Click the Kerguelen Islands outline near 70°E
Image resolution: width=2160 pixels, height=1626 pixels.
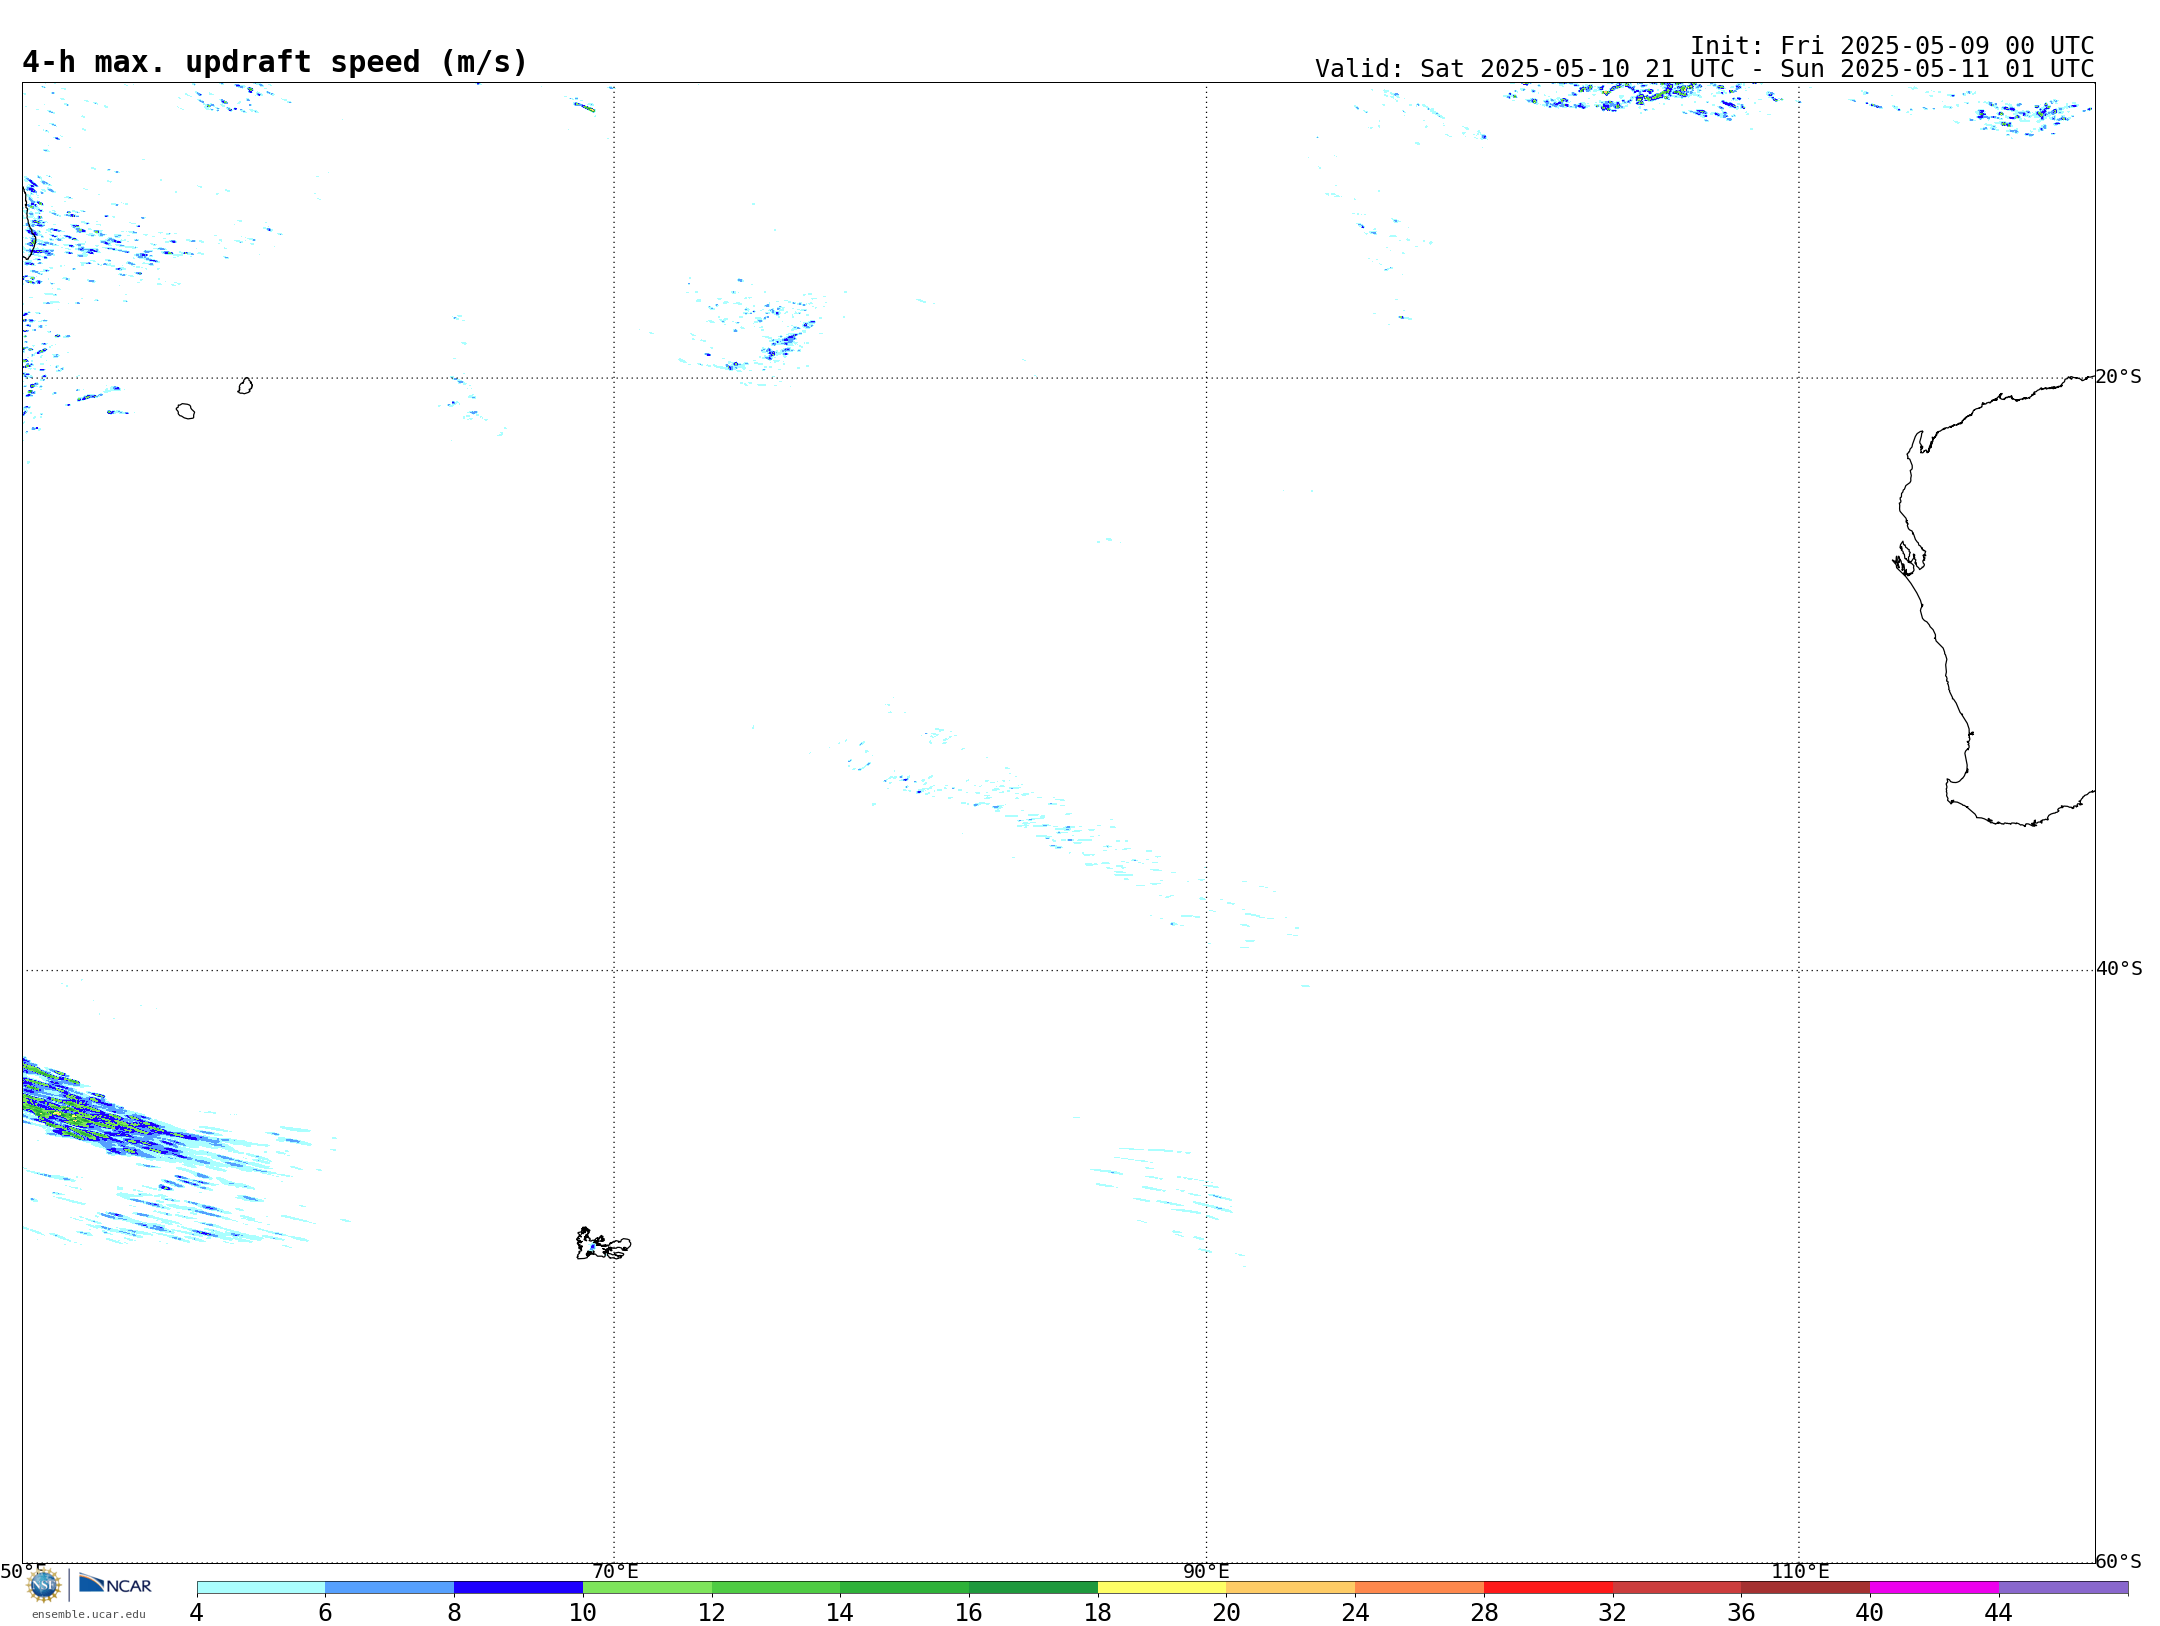coord(603,1244)
